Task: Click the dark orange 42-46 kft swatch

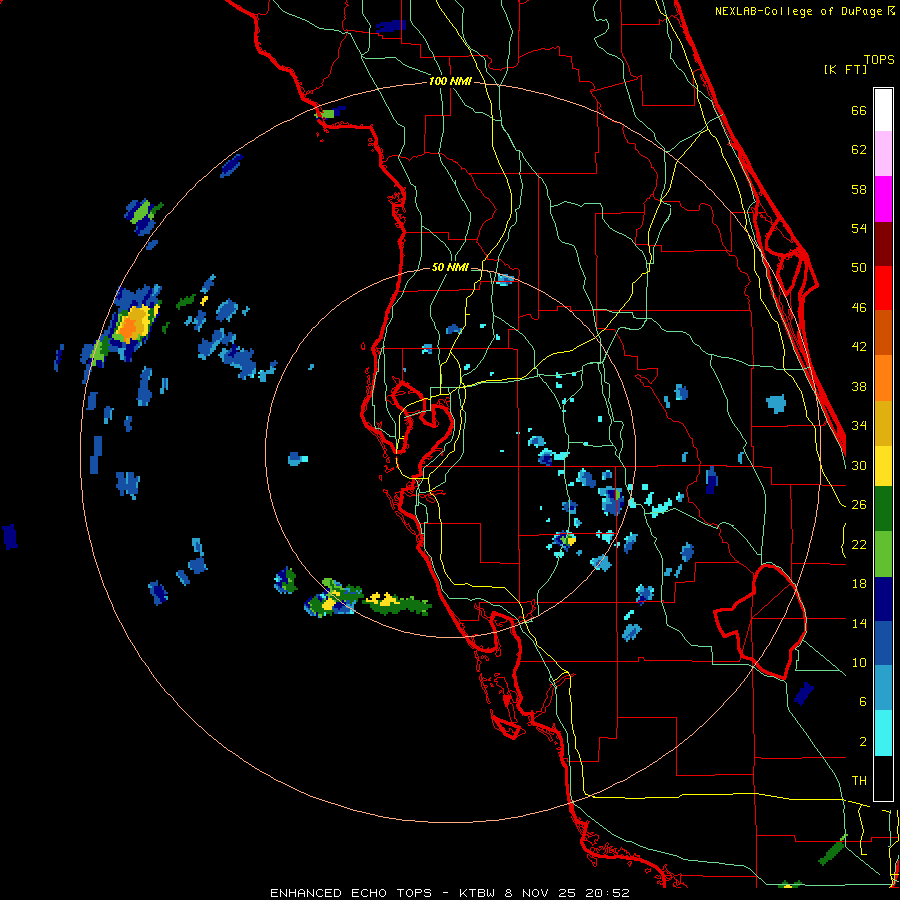Action: 883,332
